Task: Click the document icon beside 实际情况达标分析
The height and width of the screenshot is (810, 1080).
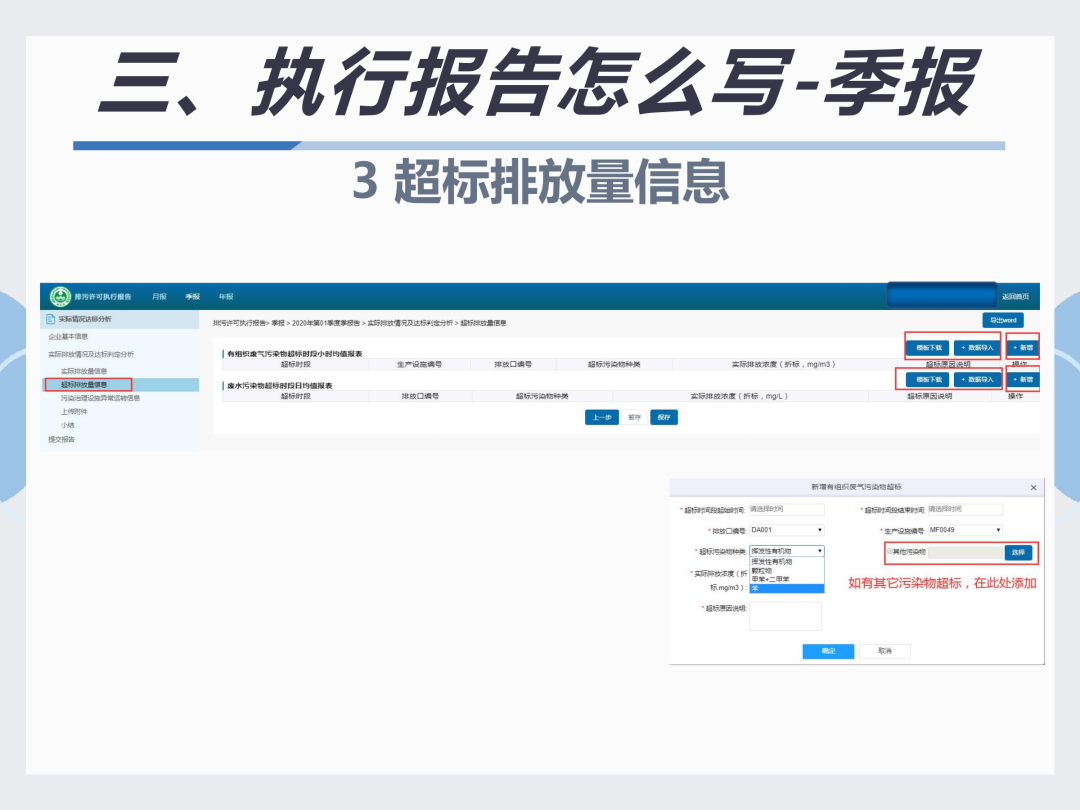Action: [50, 319]
